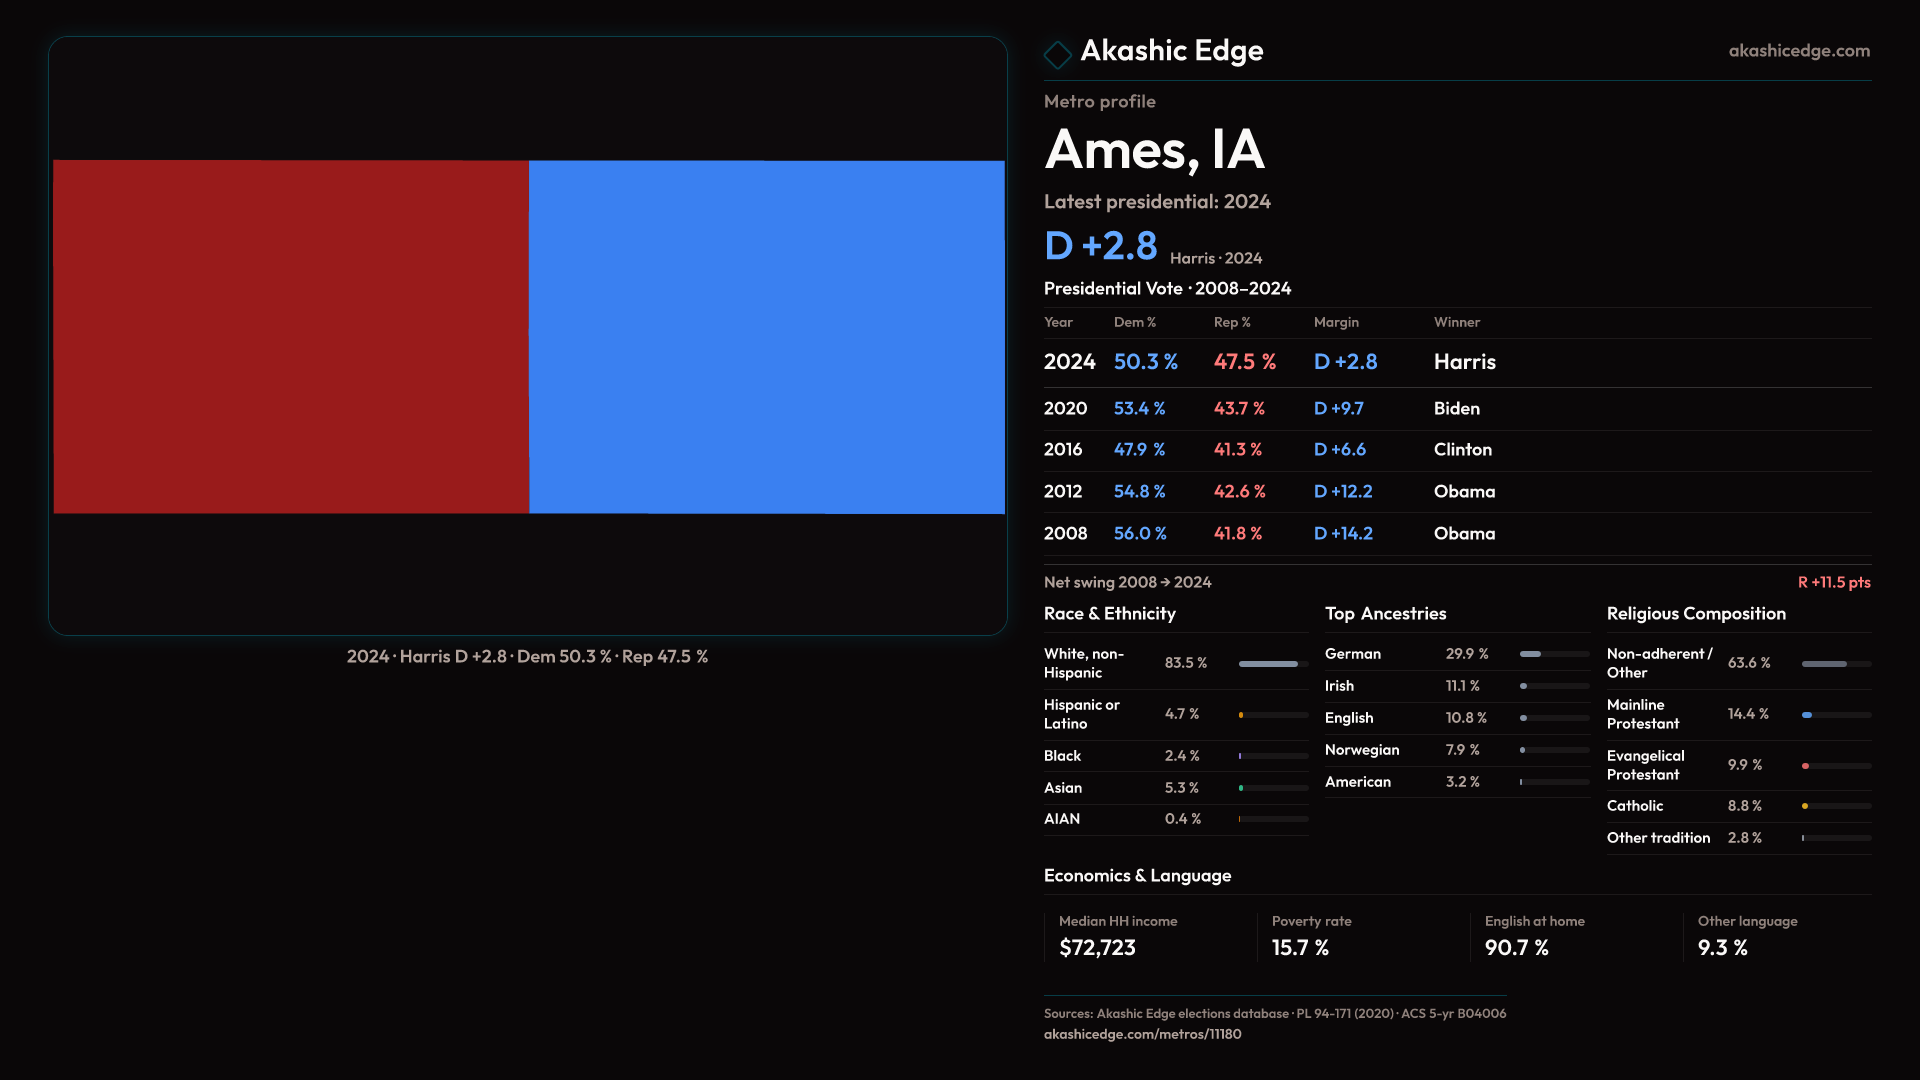Click the R +11.5 pts net swing value
Viewport: 1920px width, 1080px height.
pos(1833,582)
